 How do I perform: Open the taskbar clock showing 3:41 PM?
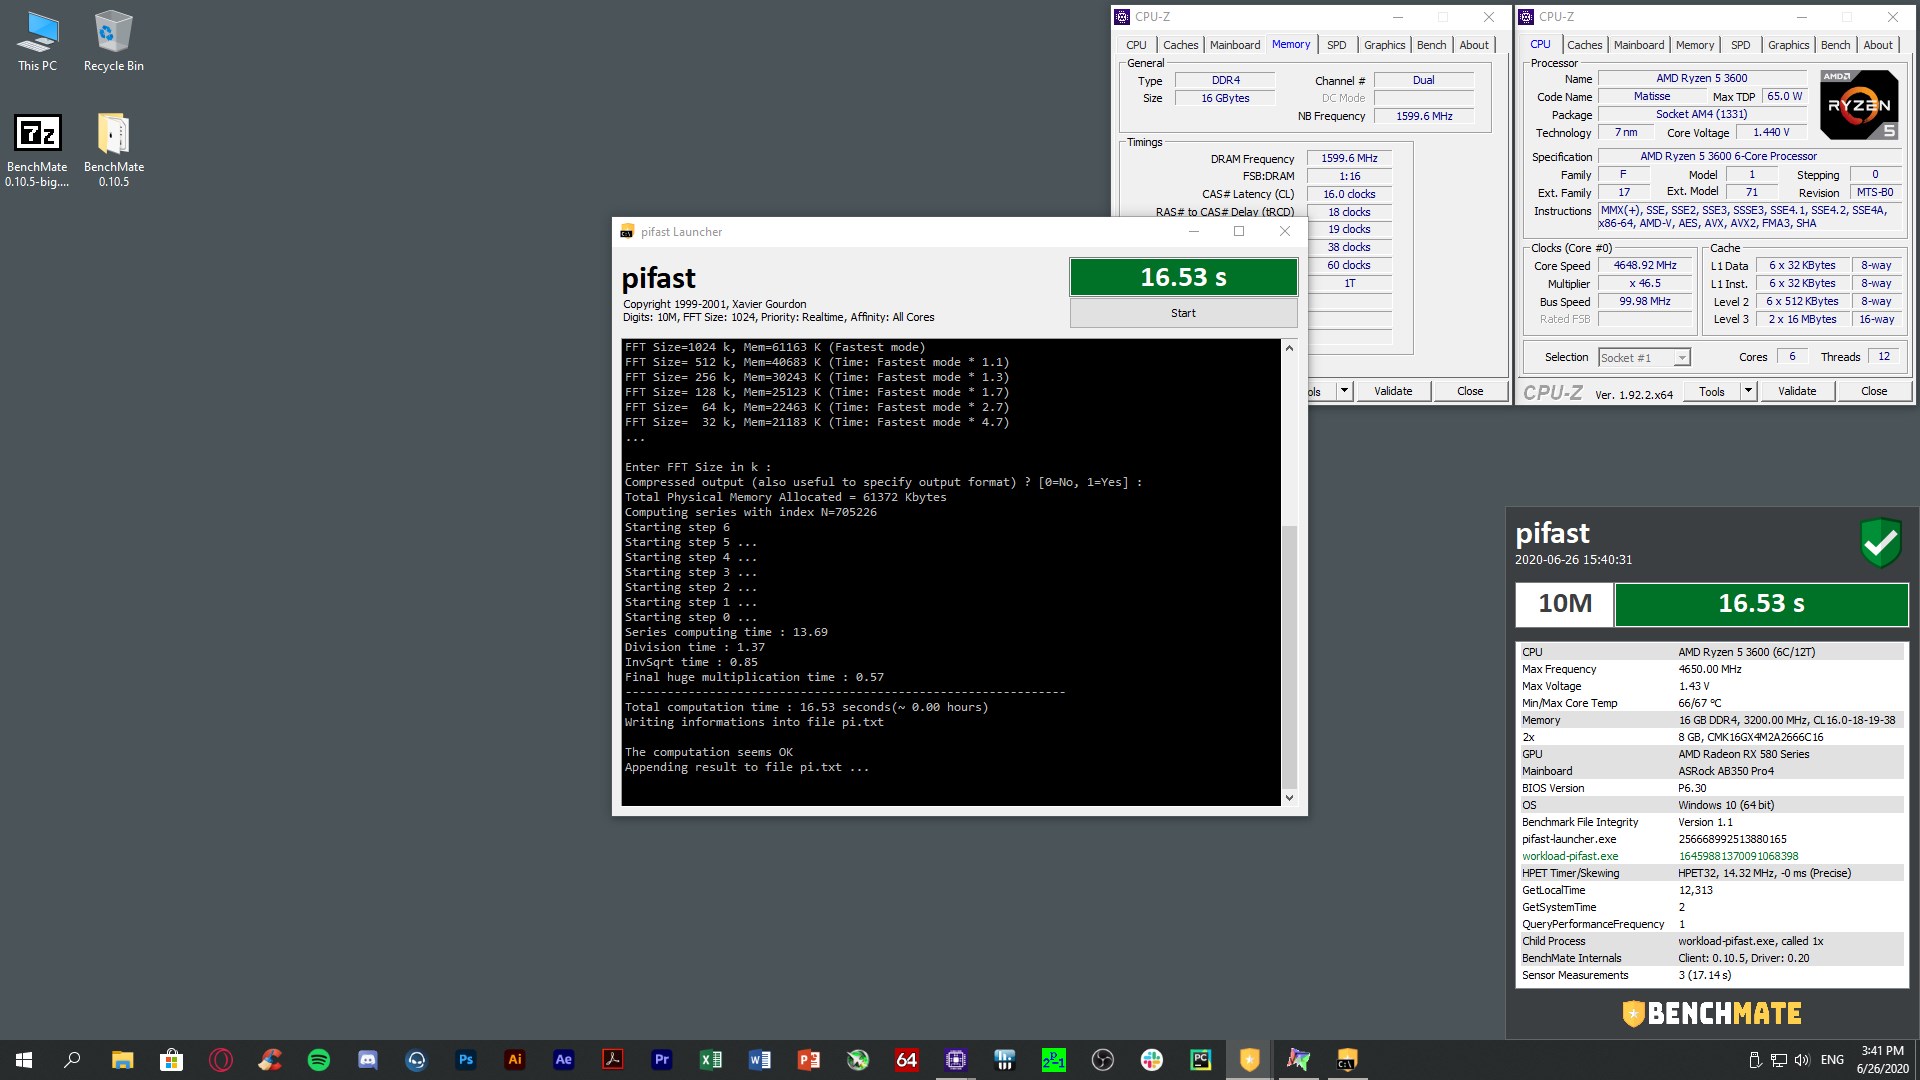tap(1882, 1060)
